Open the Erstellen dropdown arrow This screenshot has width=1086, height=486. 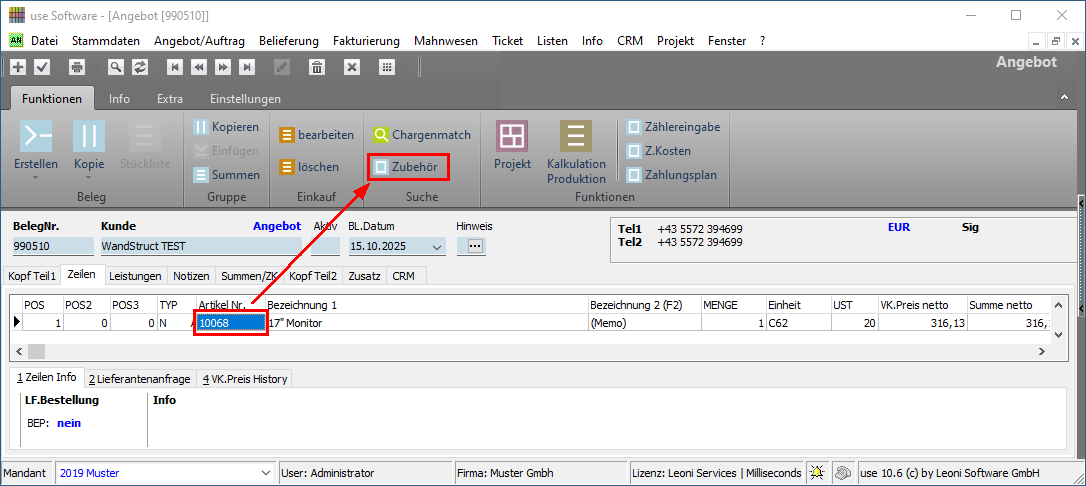pos(36,178)
